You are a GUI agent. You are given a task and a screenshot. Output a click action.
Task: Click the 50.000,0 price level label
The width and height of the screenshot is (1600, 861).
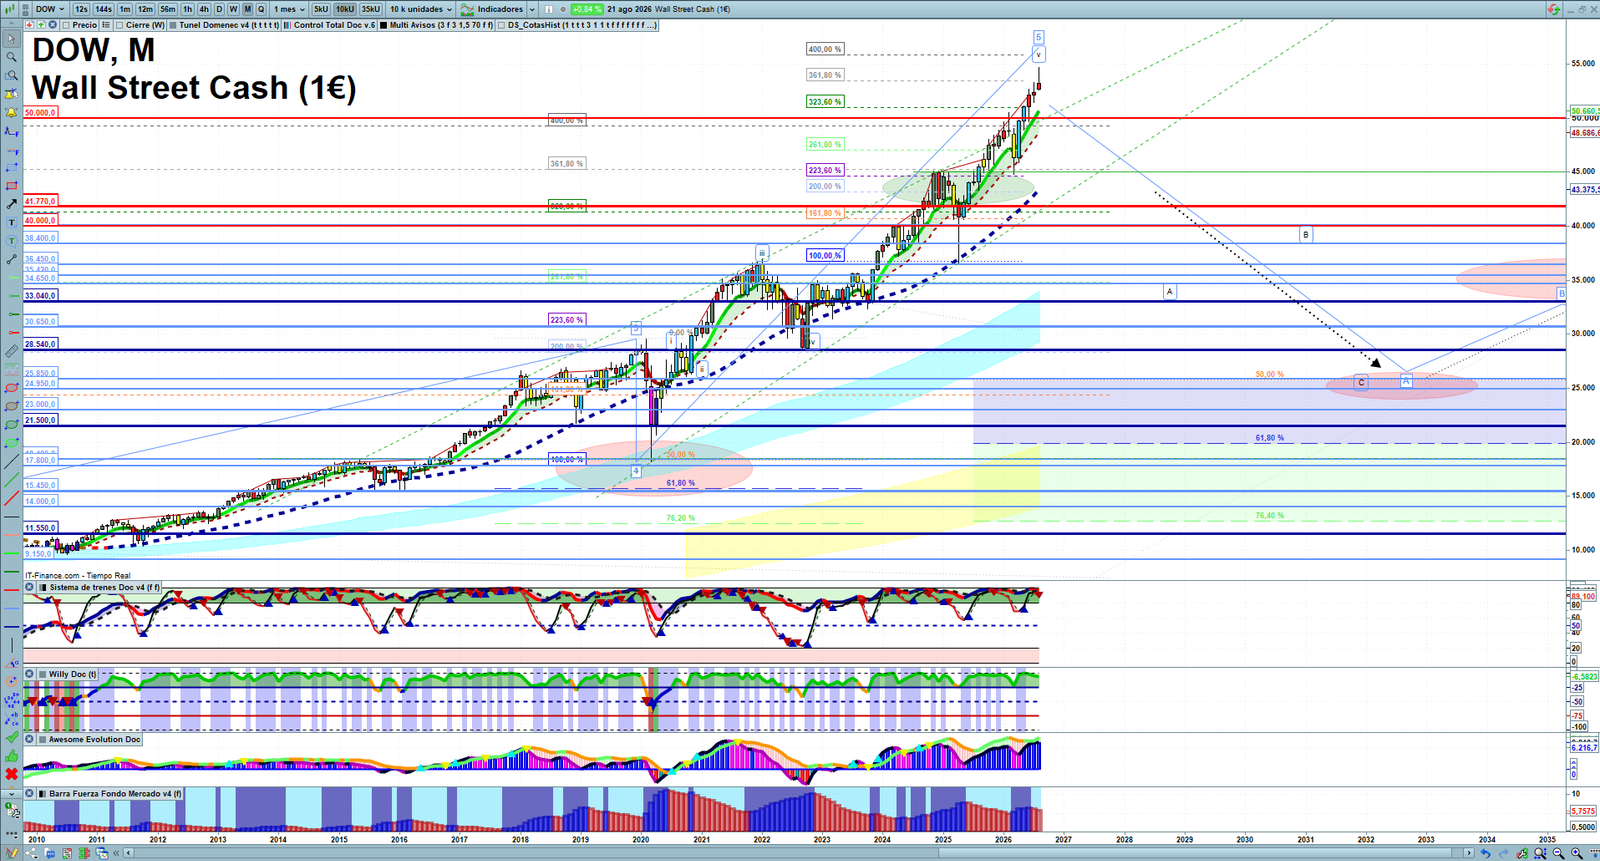tap(40, 113)
